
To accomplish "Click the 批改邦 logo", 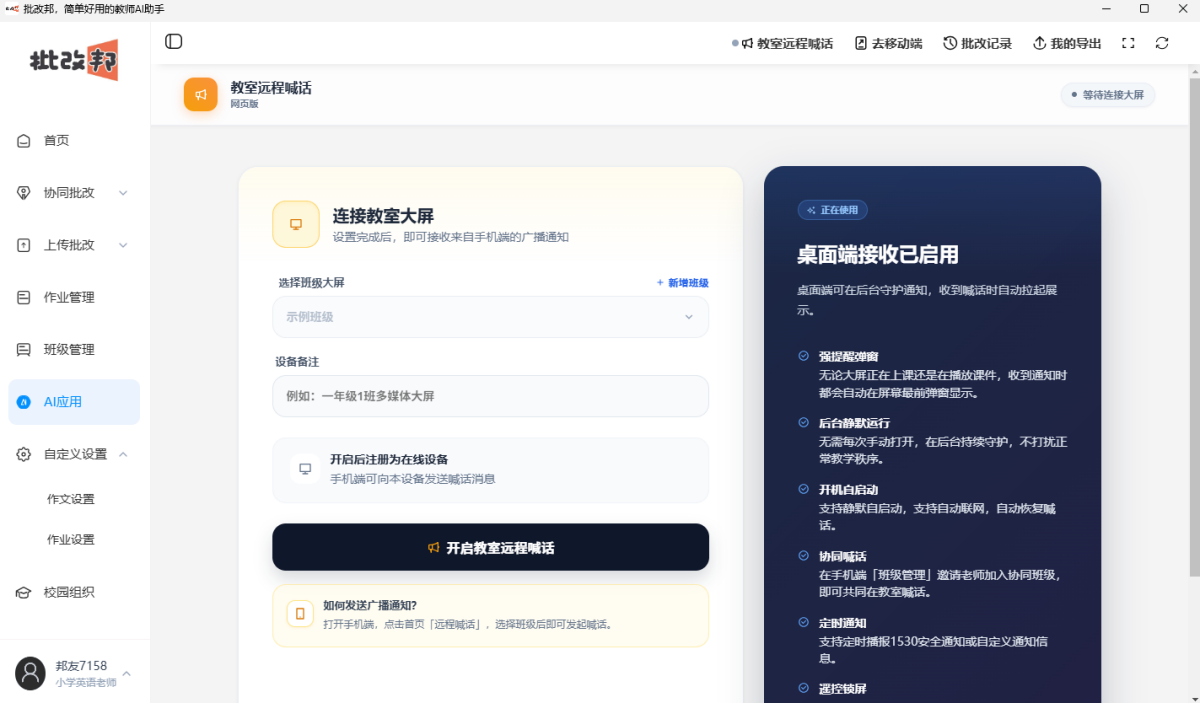I will pyautogui.click(x=74, y=60).
